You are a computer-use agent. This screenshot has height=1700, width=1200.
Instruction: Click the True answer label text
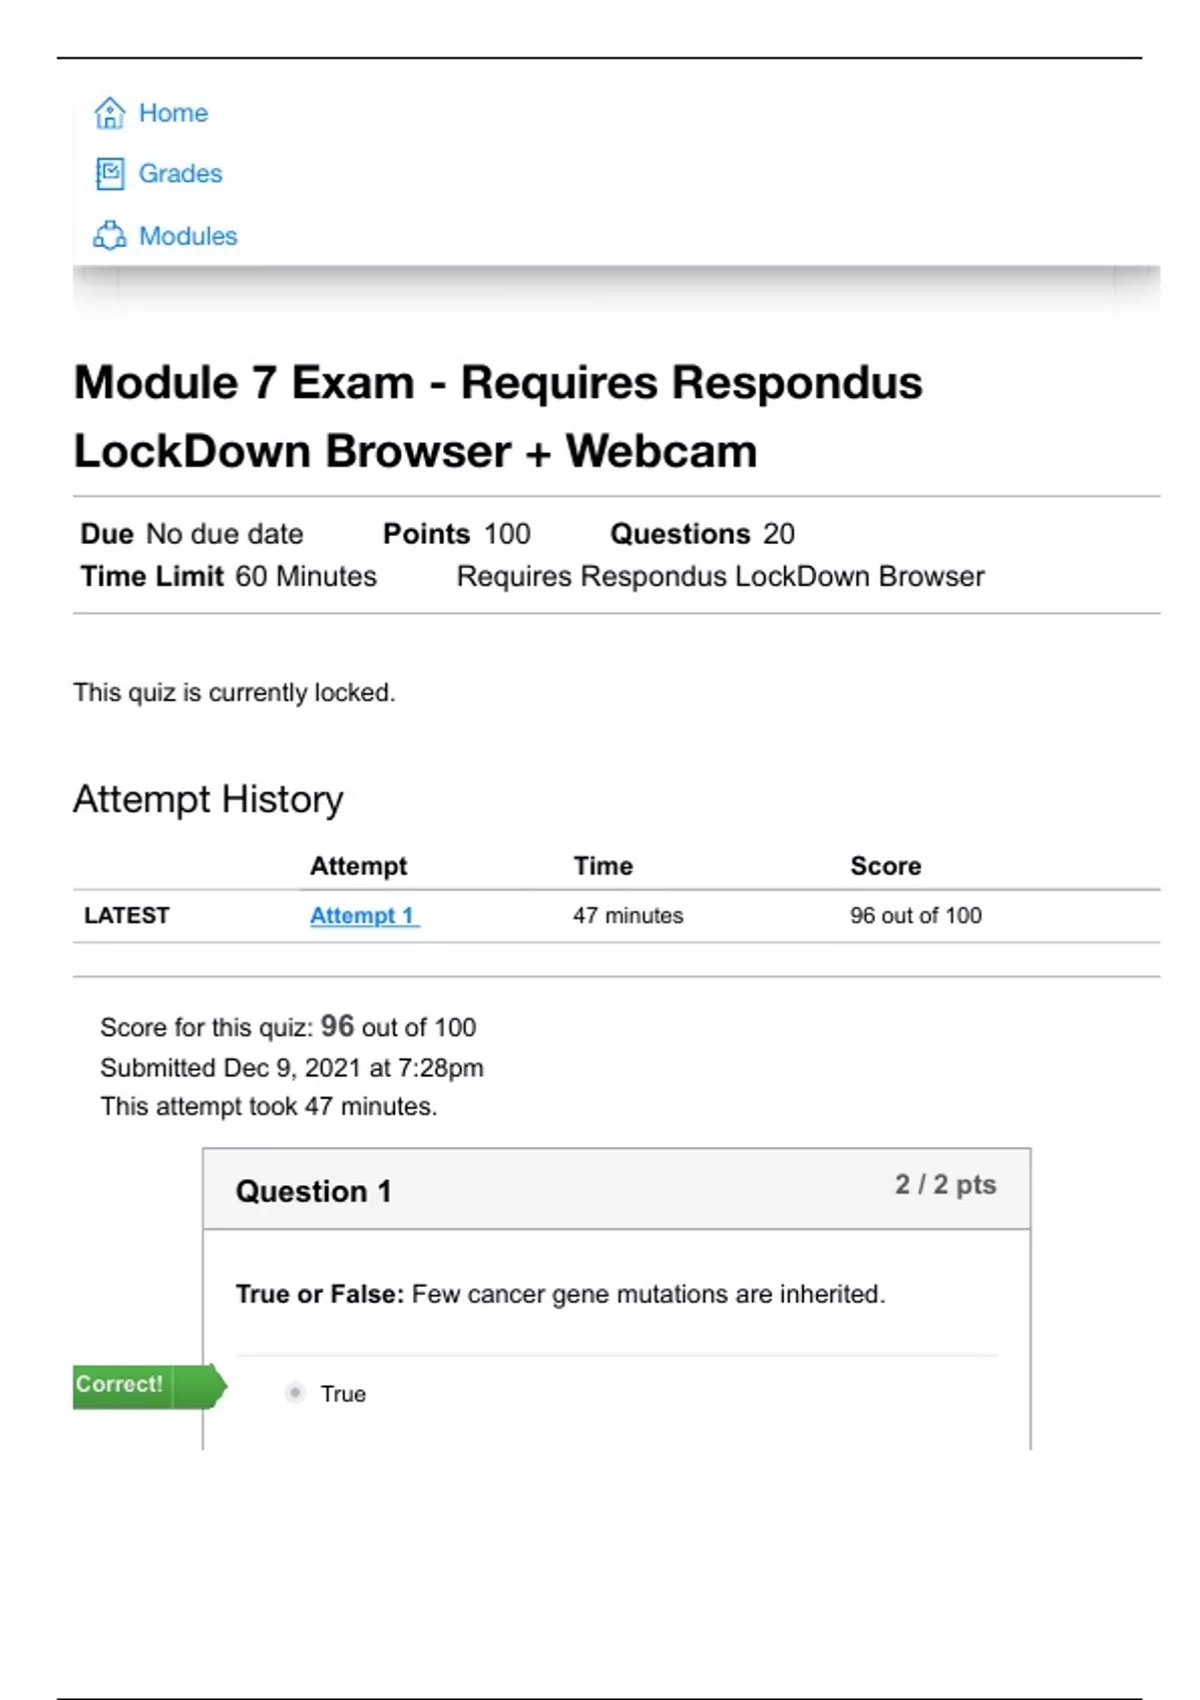[x=343, y=1394]
